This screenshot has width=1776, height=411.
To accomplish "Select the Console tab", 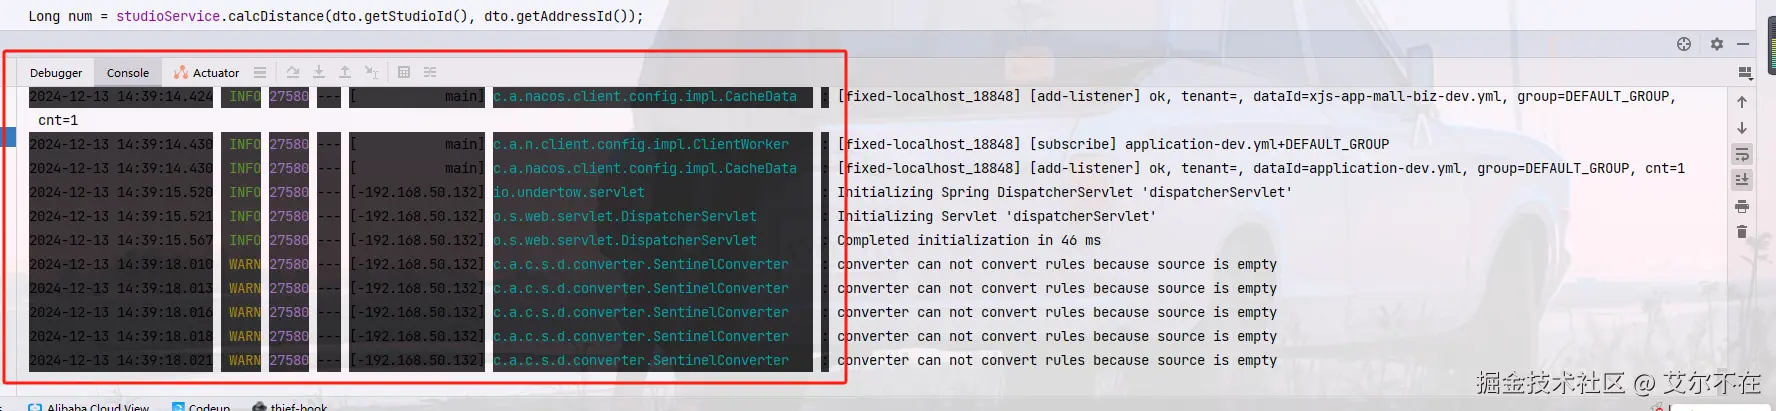I will point(128,73).
